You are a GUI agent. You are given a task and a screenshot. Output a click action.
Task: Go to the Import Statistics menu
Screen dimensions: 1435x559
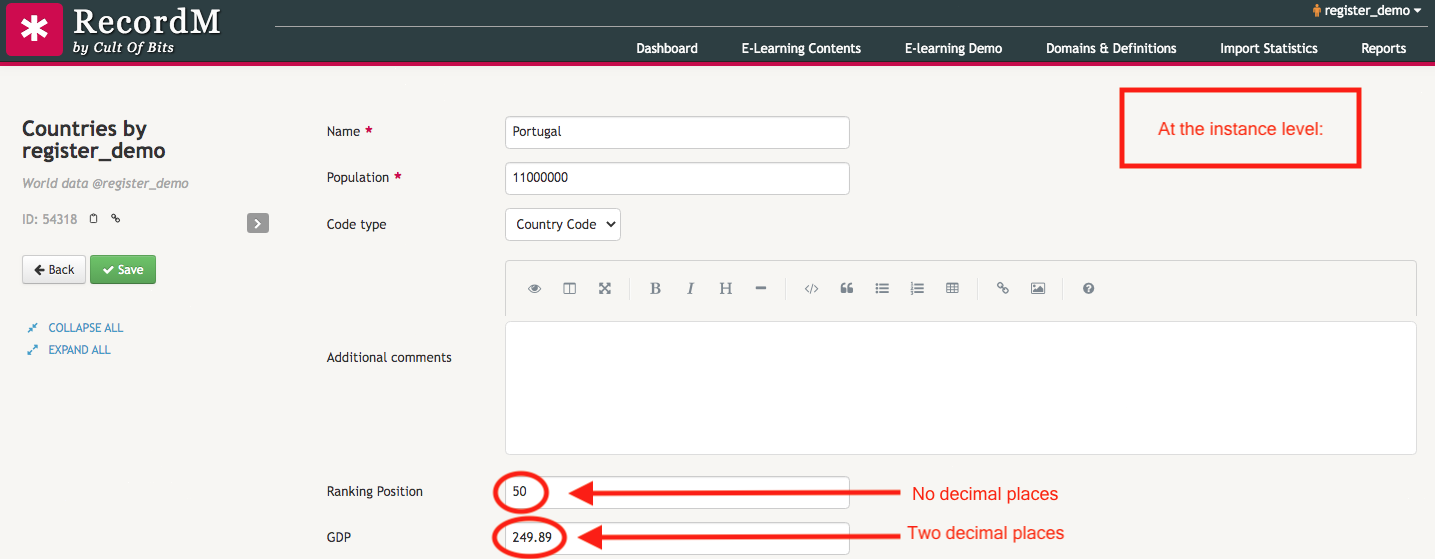1268,48
